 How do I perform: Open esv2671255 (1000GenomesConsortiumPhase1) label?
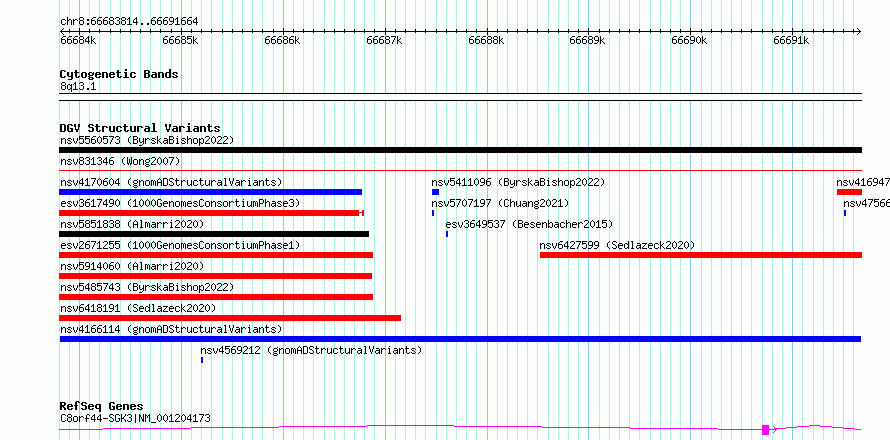pyautogui.click(x=180, y=245)
